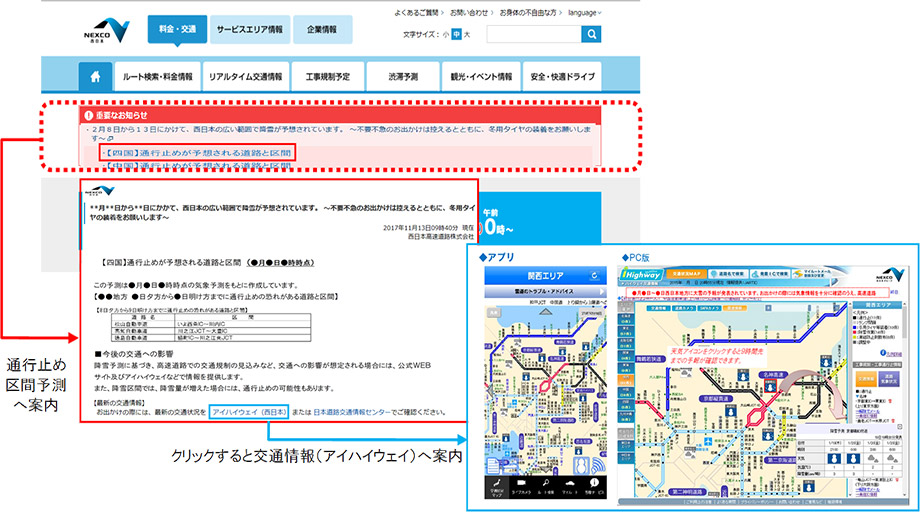Select the 企業情報 tab
Screen dimensions: 920x512
(x=322, y=29)
